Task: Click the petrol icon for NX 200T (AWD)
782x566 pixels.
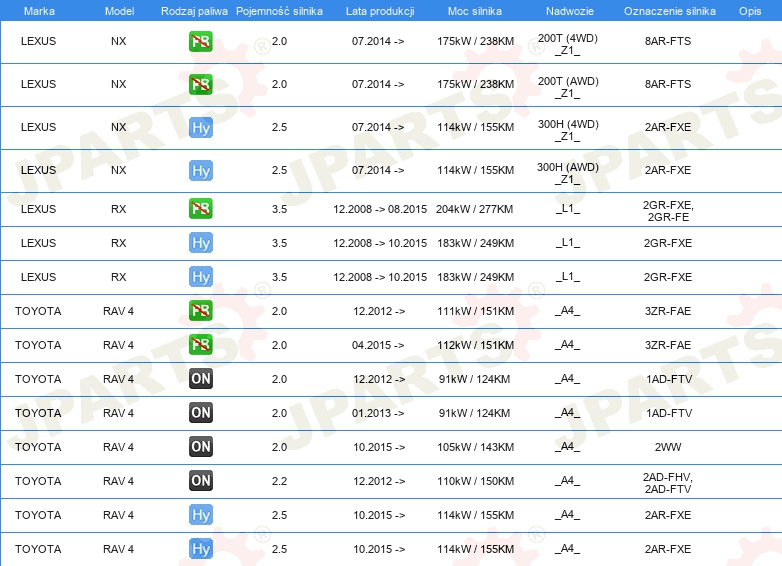Action: [201, 85]
